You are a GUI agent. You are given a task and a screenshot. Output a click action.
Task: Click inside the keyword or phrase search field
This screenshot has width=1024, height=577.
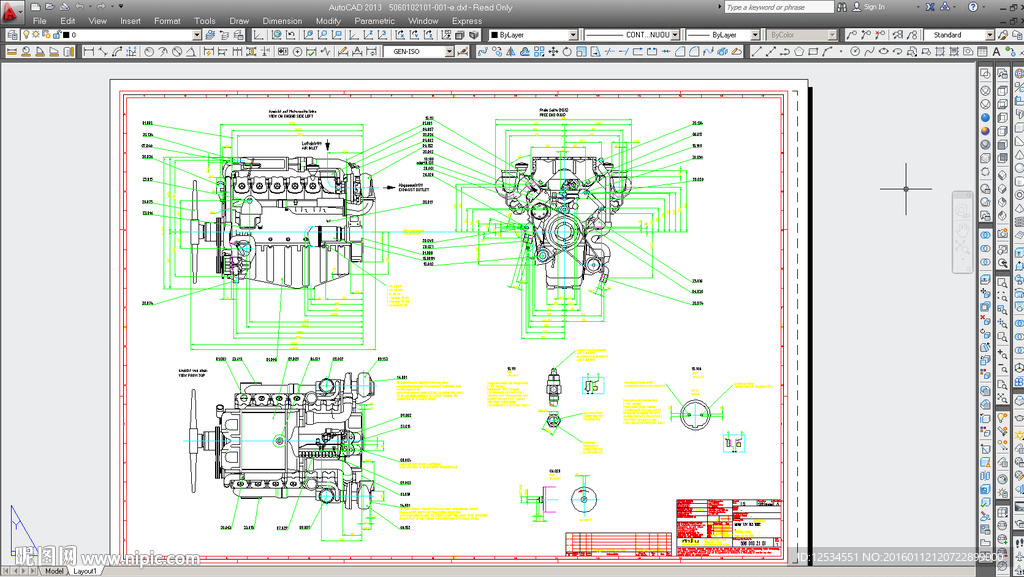point(778,7)
